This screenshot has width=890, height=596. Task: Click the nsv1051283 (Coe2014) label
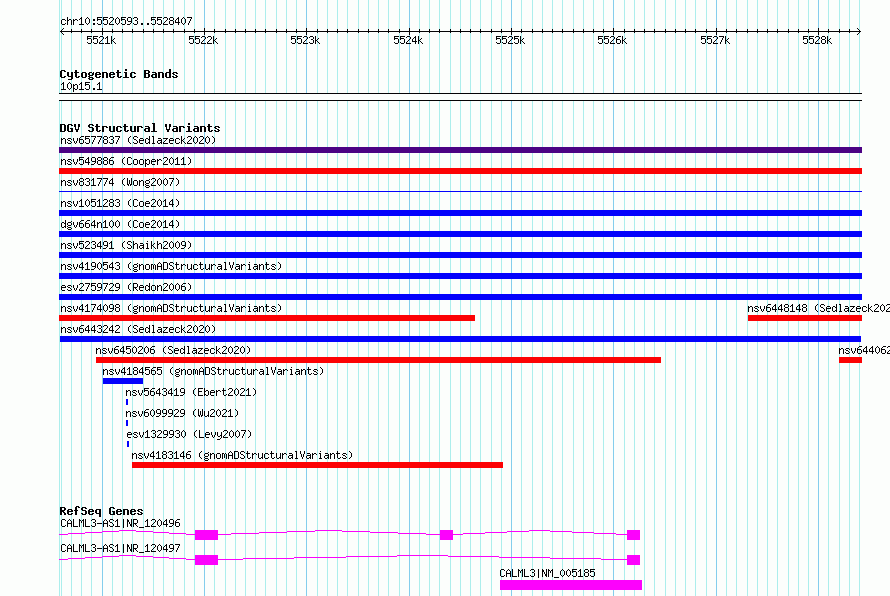pyautogui.click(x=120, y=203)
